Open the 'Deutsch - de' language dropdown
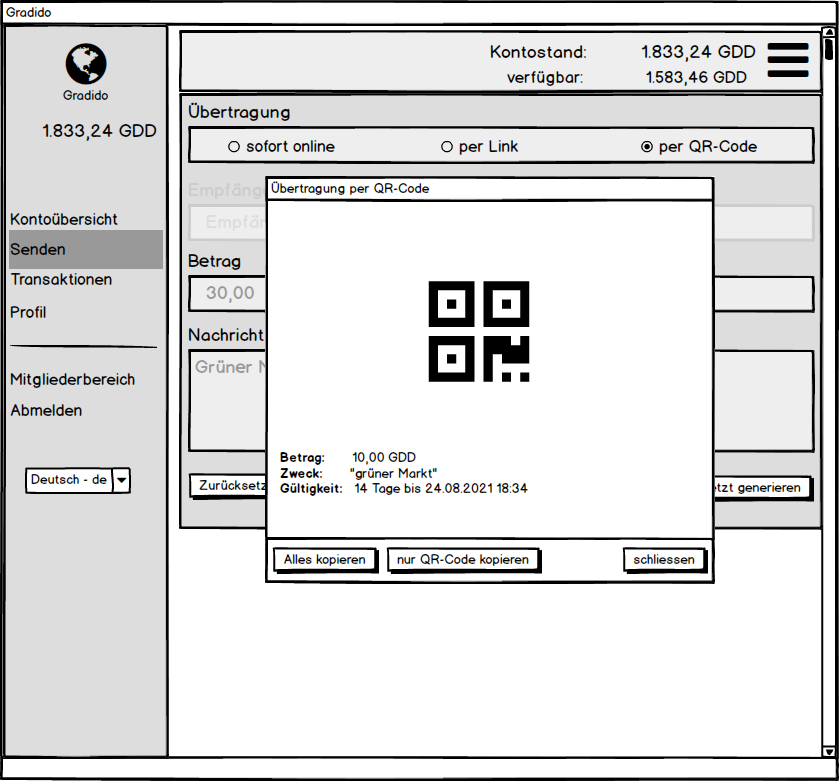839x781 pixels. coord(68,480)
